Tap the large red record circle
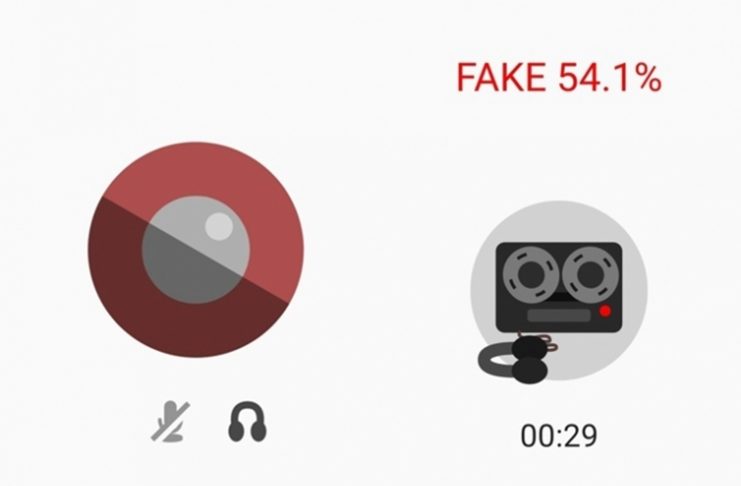This screenshot has height=486, width=741. tap(196, 250)
